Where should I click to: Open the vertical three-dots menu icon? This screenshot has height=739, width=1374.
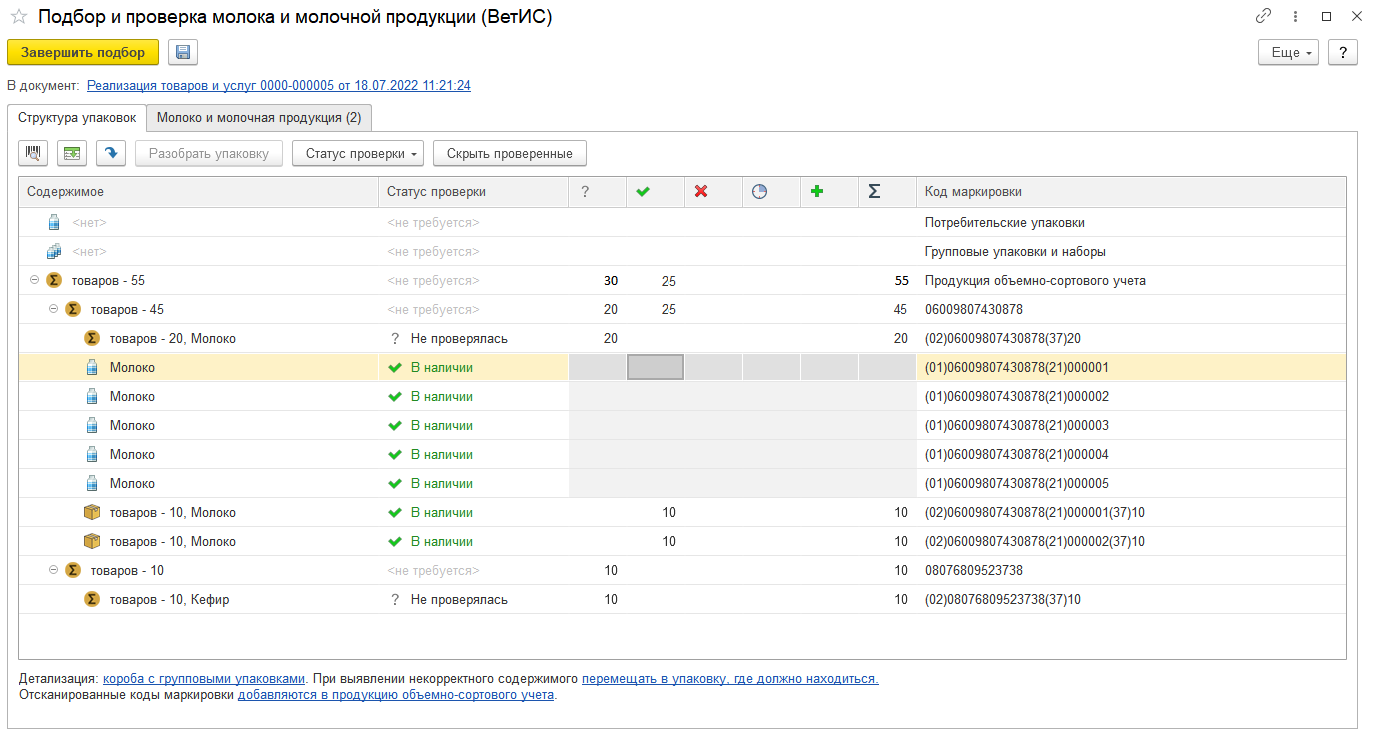(1295, 16)
